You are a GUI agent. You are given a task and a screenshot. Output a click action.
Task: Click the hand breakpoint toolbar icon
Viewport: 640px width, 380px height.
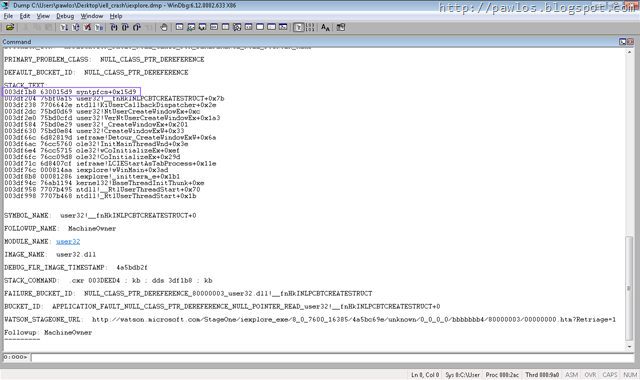tap(164, 27)
